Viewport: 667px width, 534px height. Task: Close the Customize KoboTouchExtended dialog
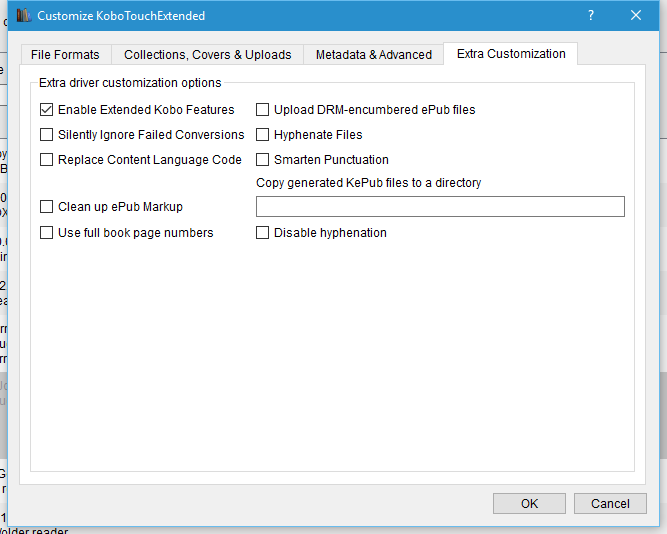(x=636, y=15)
